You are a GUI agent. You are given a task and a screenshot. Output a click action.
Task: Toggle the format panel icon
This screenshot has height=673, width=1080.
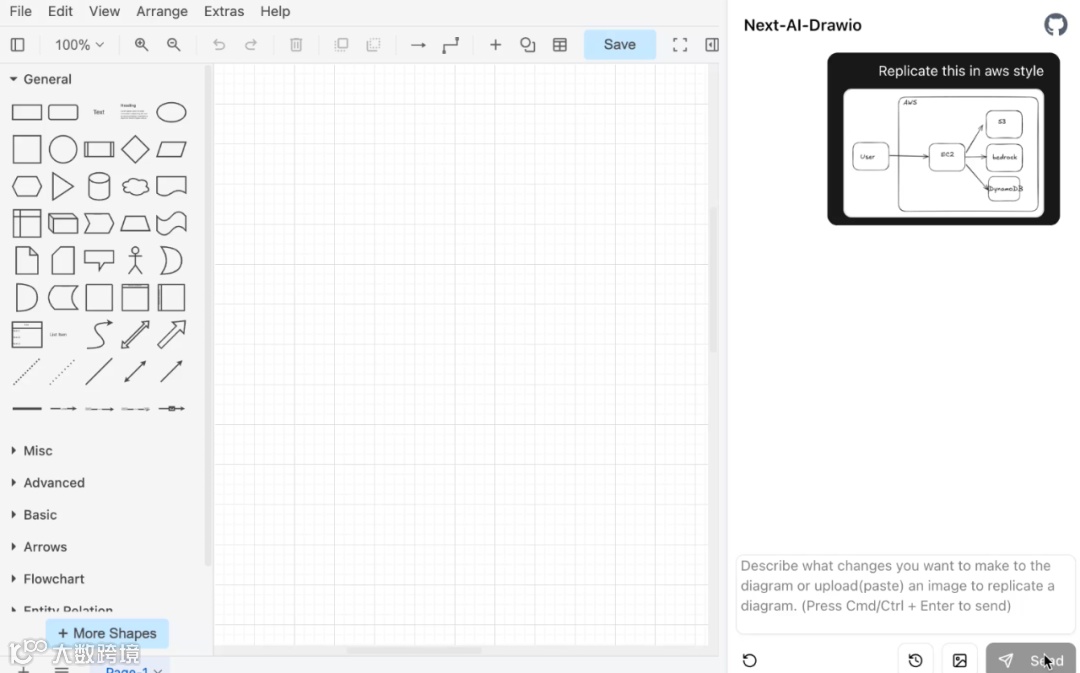(712, 45)
